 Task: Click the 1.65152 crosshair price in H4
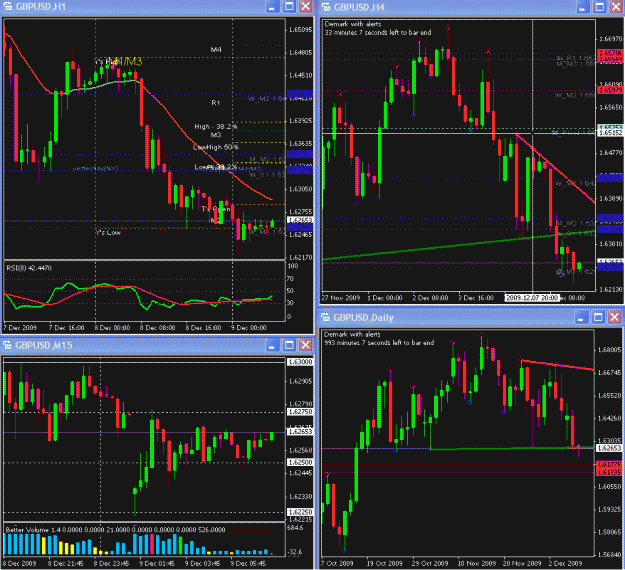610,133
